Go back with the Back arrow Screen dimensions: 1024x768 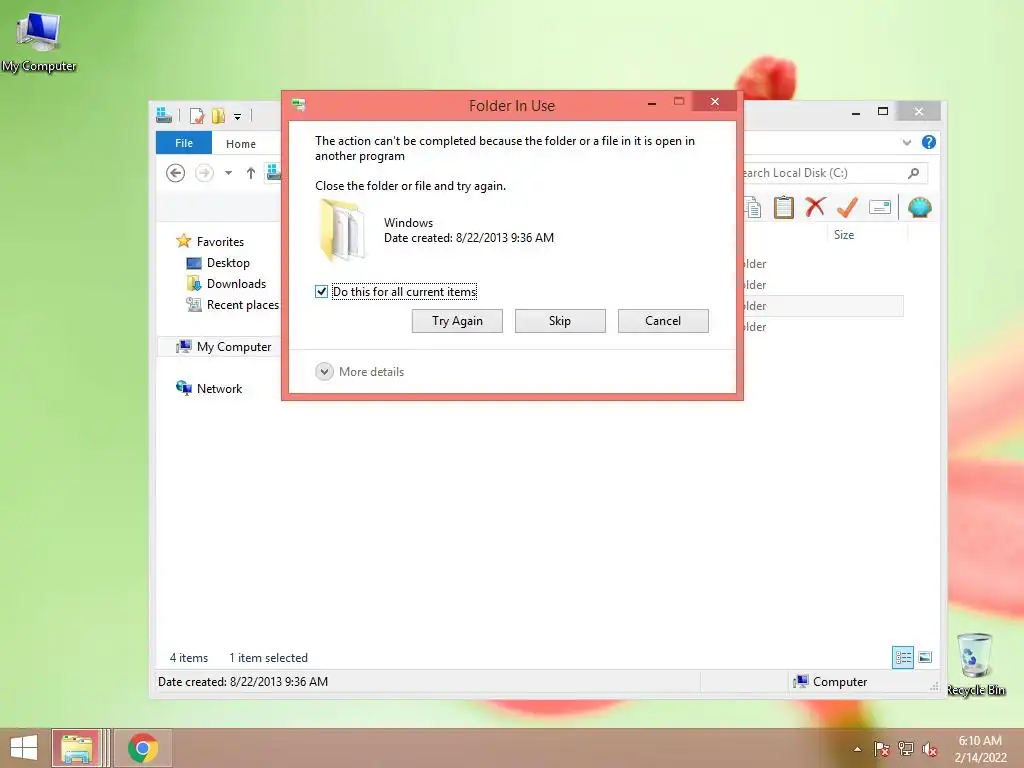175,173
